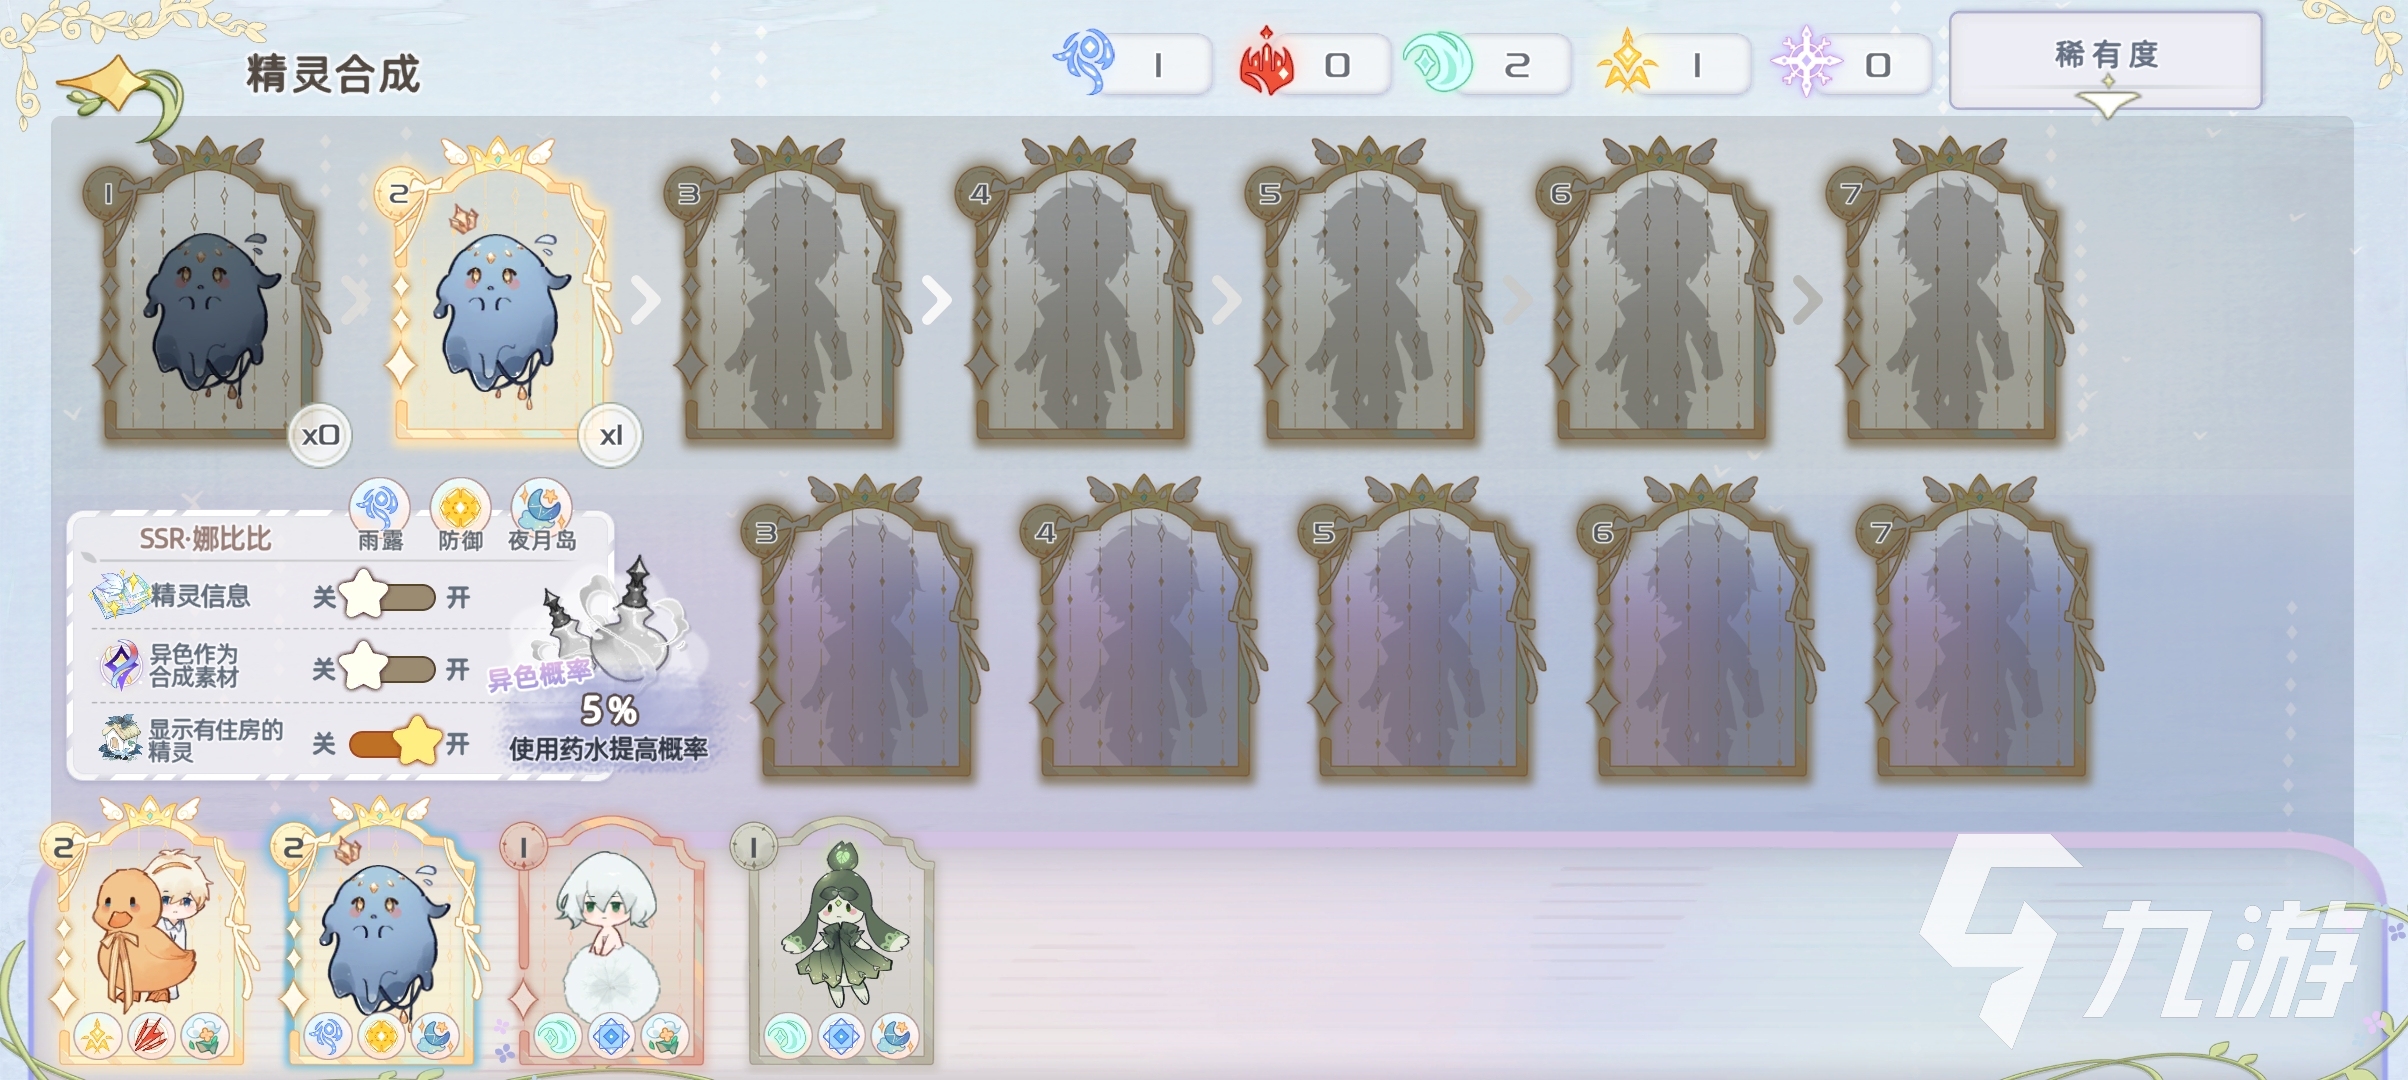Tap the gold star resource icon
This screenshot has width=2408, height=1080.
[x=1628, y=62]
